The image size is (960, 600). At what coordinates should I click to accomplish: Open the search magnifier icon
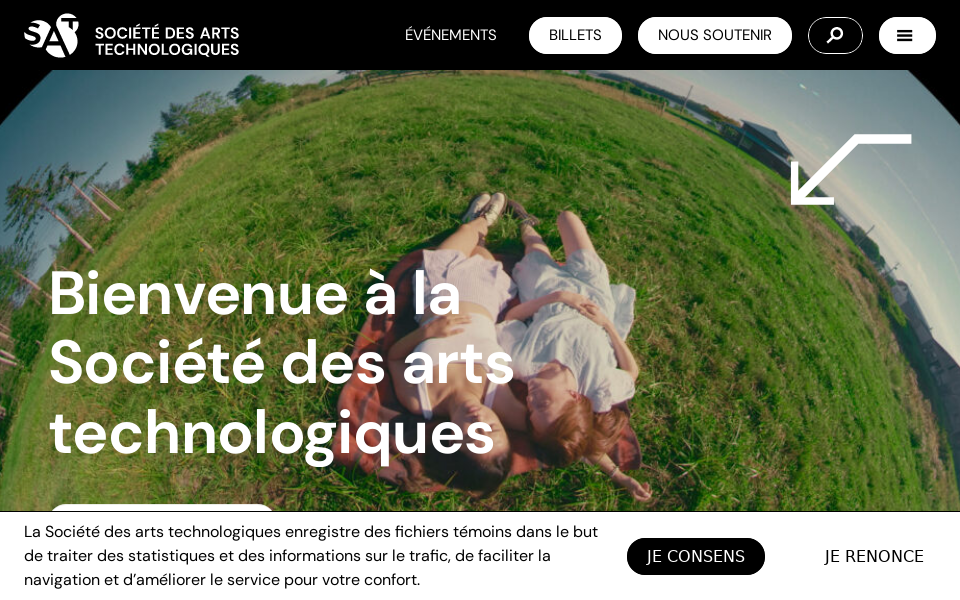click(x=835, y=36)
